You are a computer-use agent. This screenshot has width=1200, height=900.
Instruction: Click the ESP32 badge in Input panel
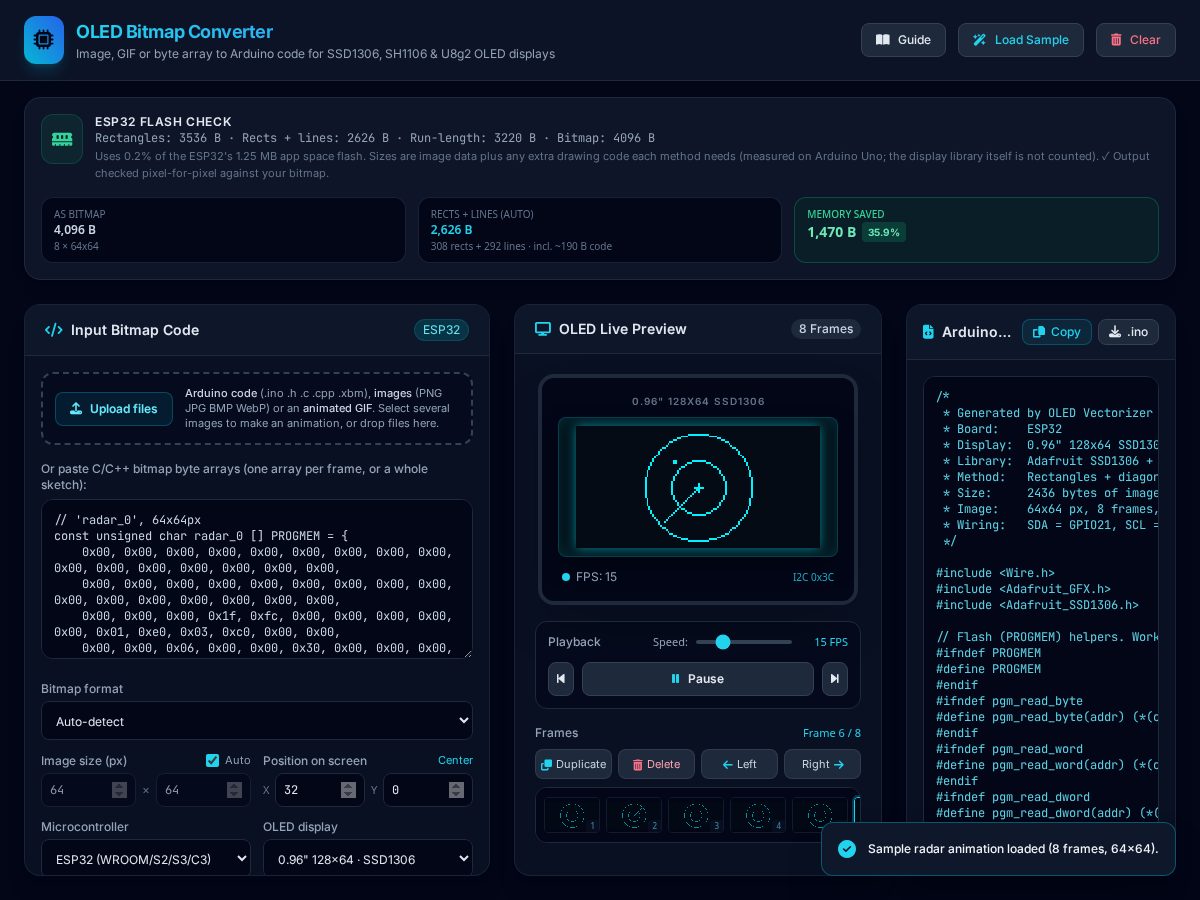pyautogui.click(x=441, y=330)
